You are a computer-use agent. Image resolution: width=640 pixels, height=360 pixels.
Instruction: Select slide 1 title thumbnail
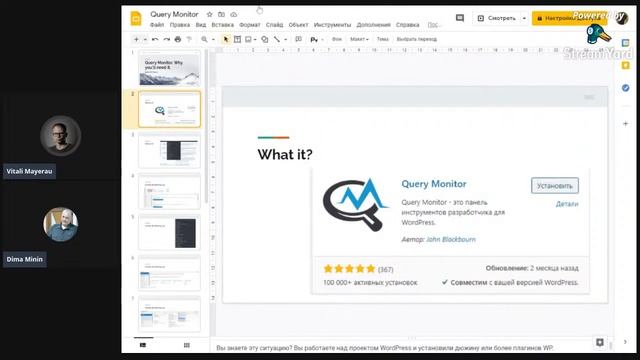169,69
